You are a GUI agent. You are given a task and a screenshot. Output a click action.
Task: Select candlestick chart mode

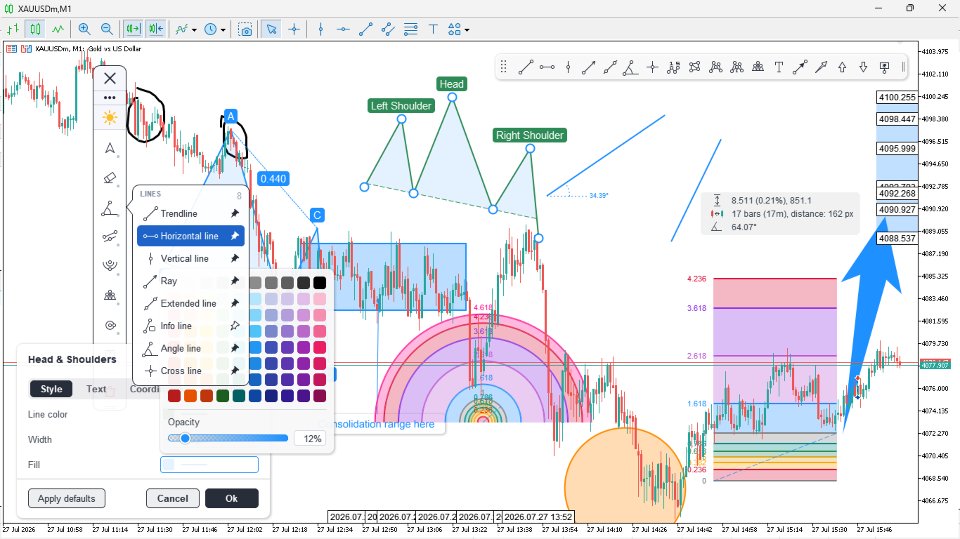[36, 29]
